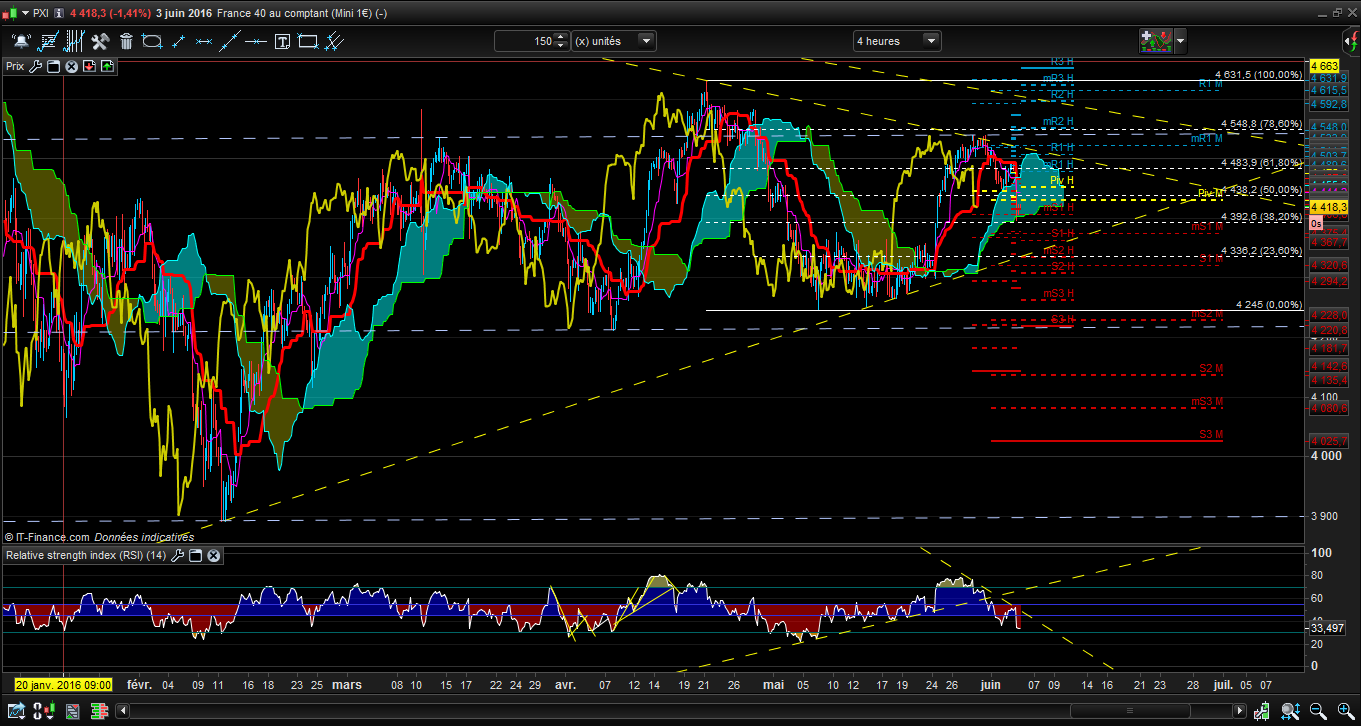Open the alert bell tool
The width and height of the screenshot is (1361, 726).
coord(21,41)
